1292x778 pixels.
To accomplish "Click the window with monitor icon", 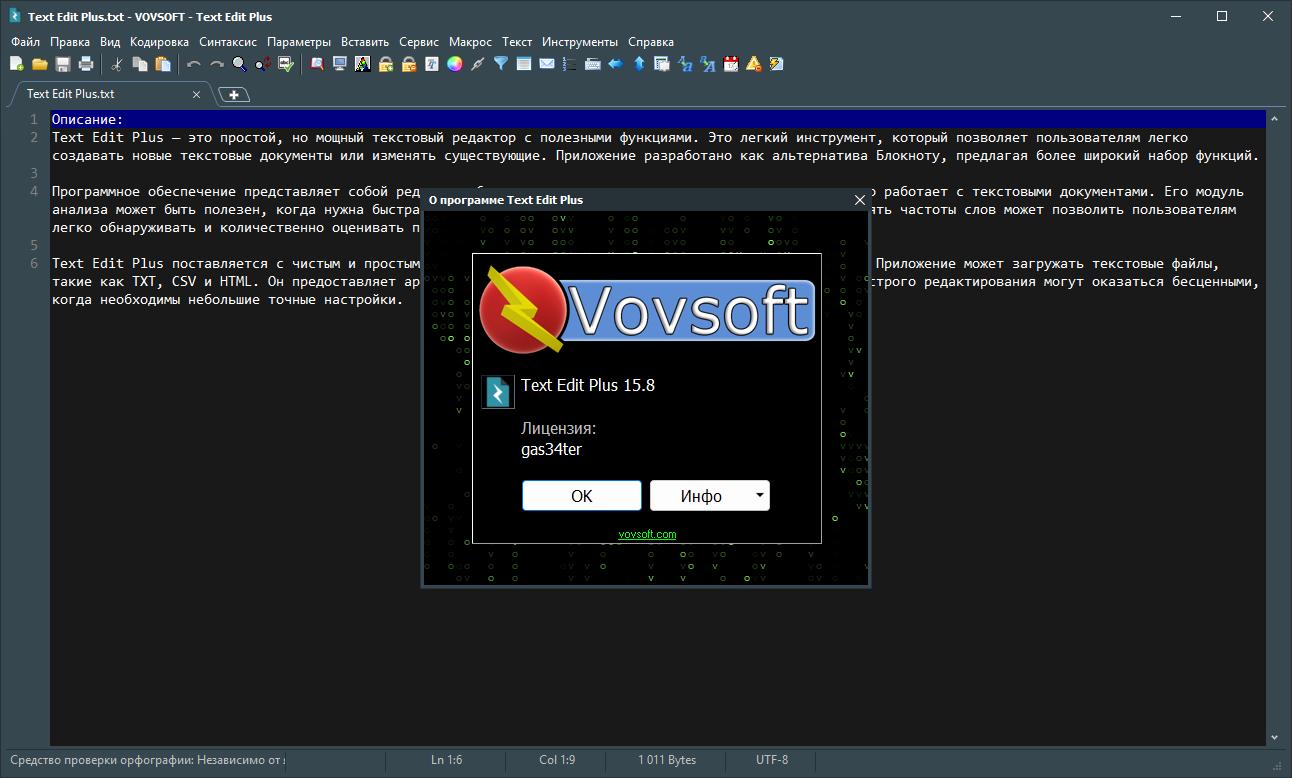I will tap(662, 64).
